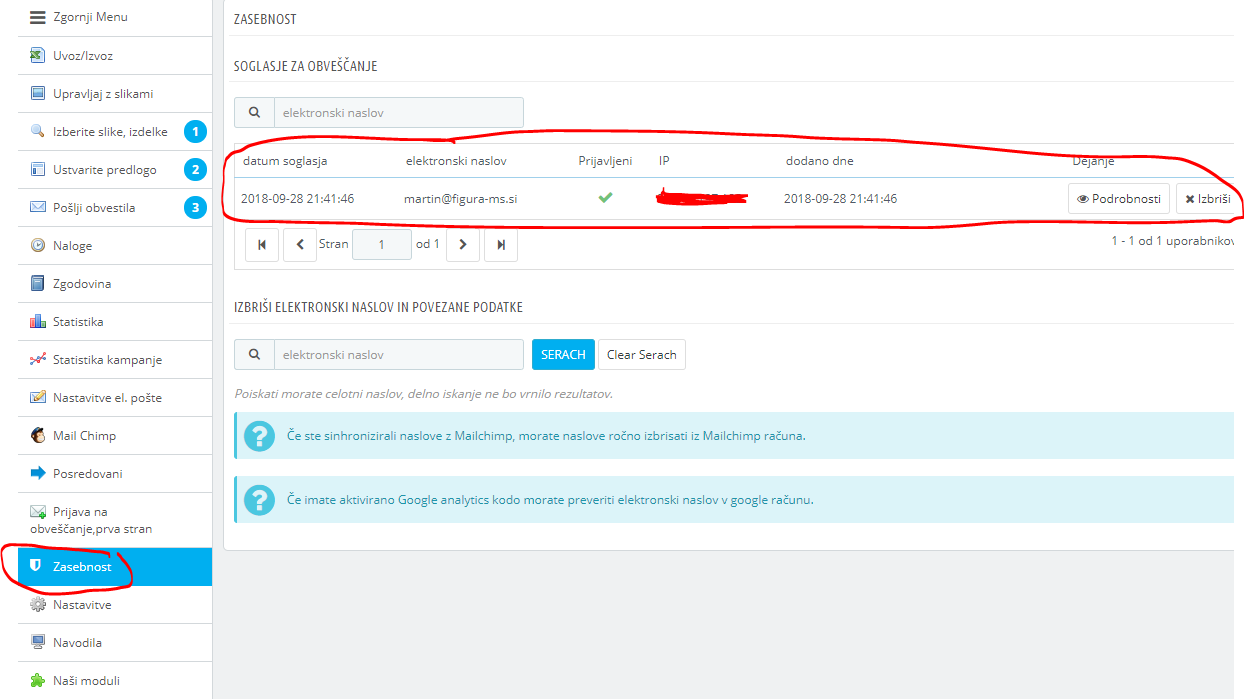Click the dodano dne column header
The height and width of the screenshot is (699, 1244).
820,161
